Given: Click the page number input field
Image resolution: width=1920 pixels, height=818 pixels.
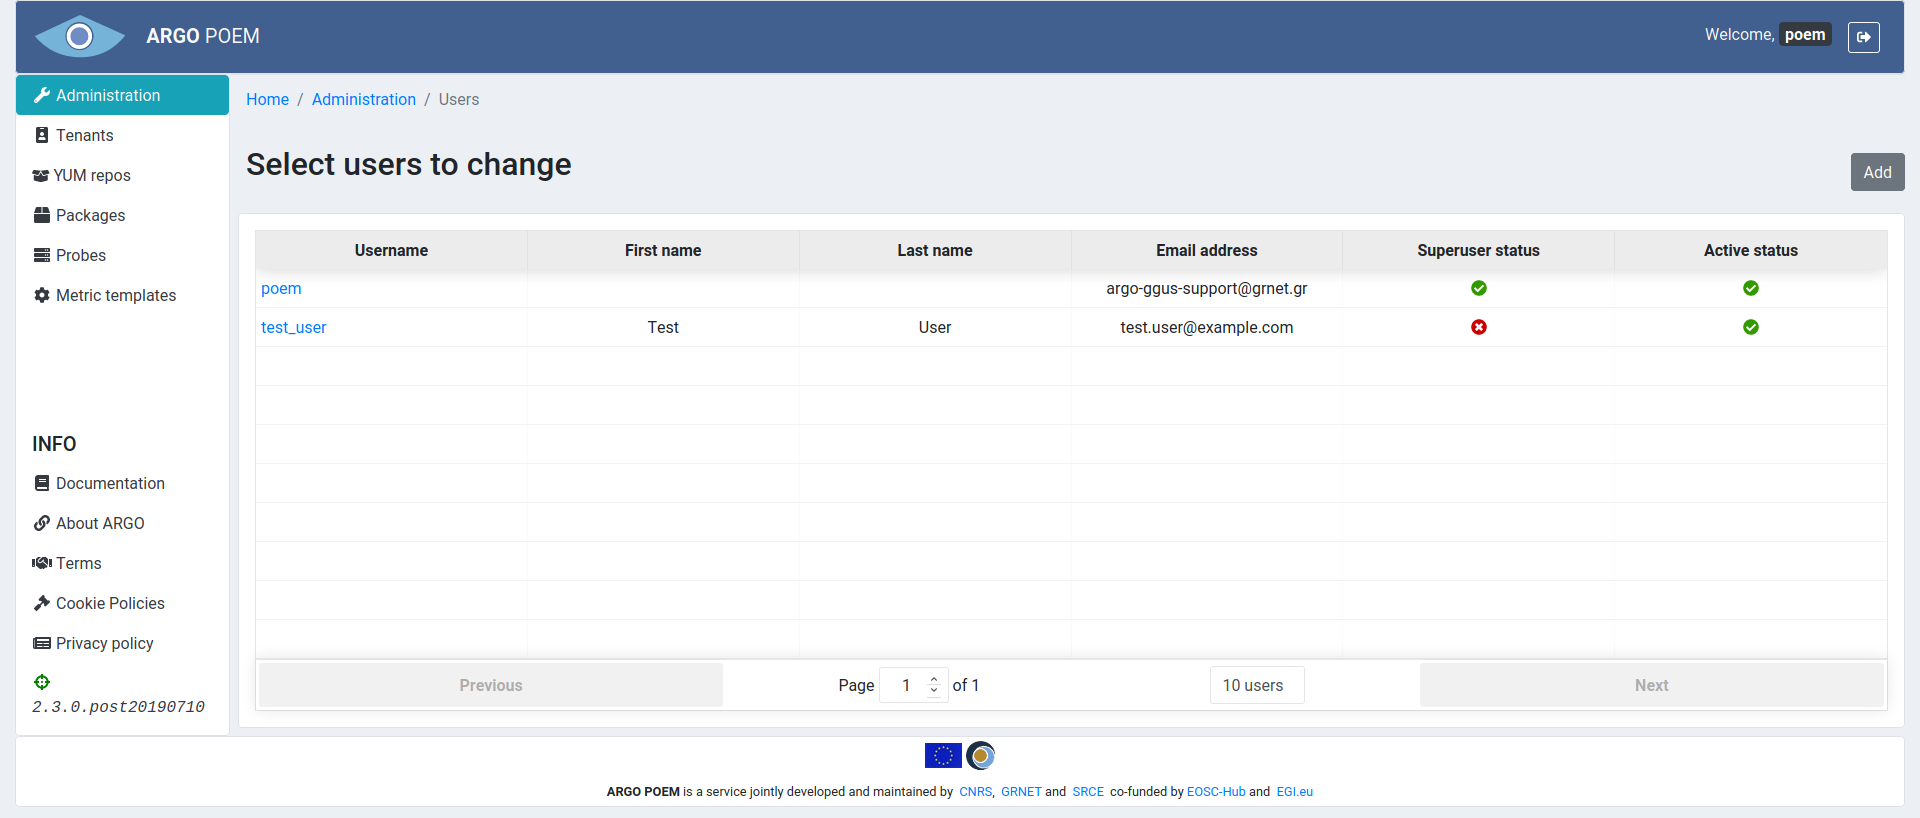Looking at the screenshot, I should coord(905,685).
